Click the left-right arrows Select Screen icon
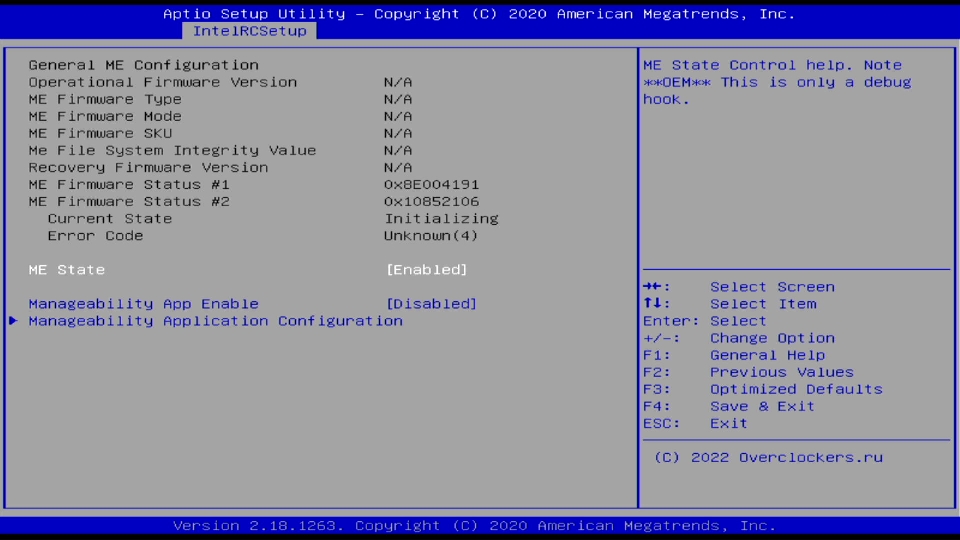This screenshot has height=540, width=960. point(653,287)
